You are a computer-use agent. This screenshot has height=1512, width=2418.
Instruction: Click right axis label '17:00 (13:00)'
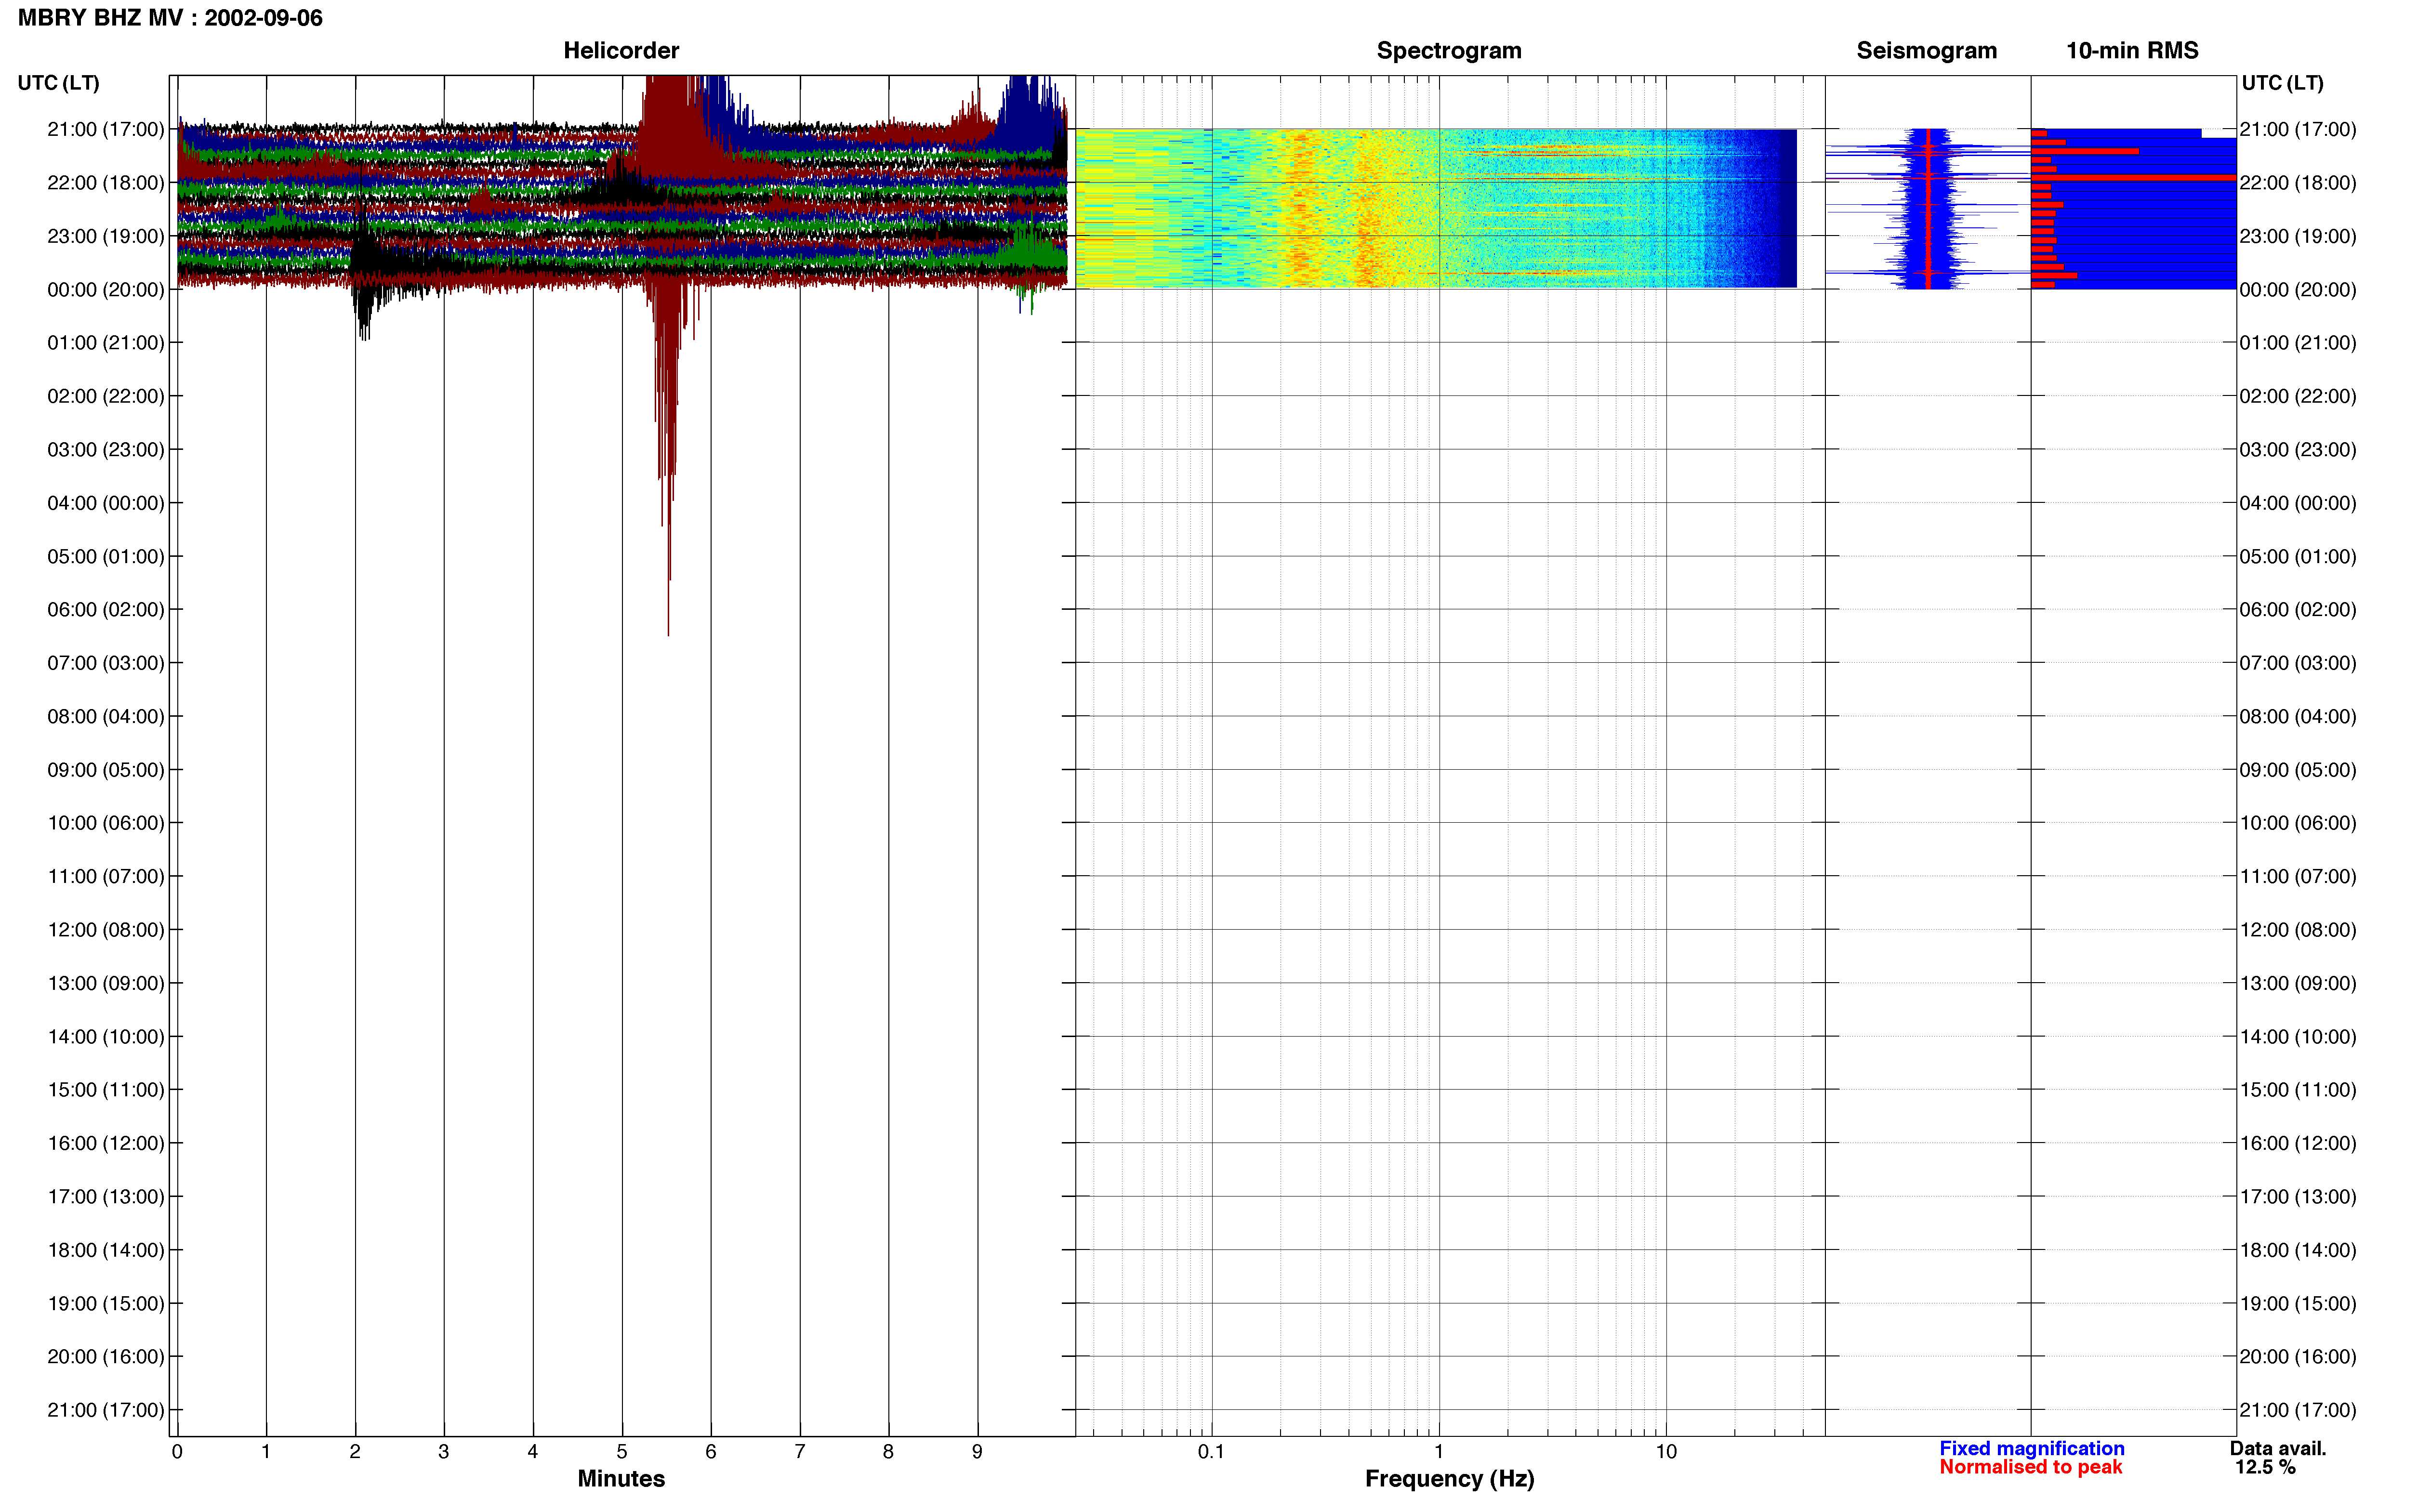coord(2298,1196)
